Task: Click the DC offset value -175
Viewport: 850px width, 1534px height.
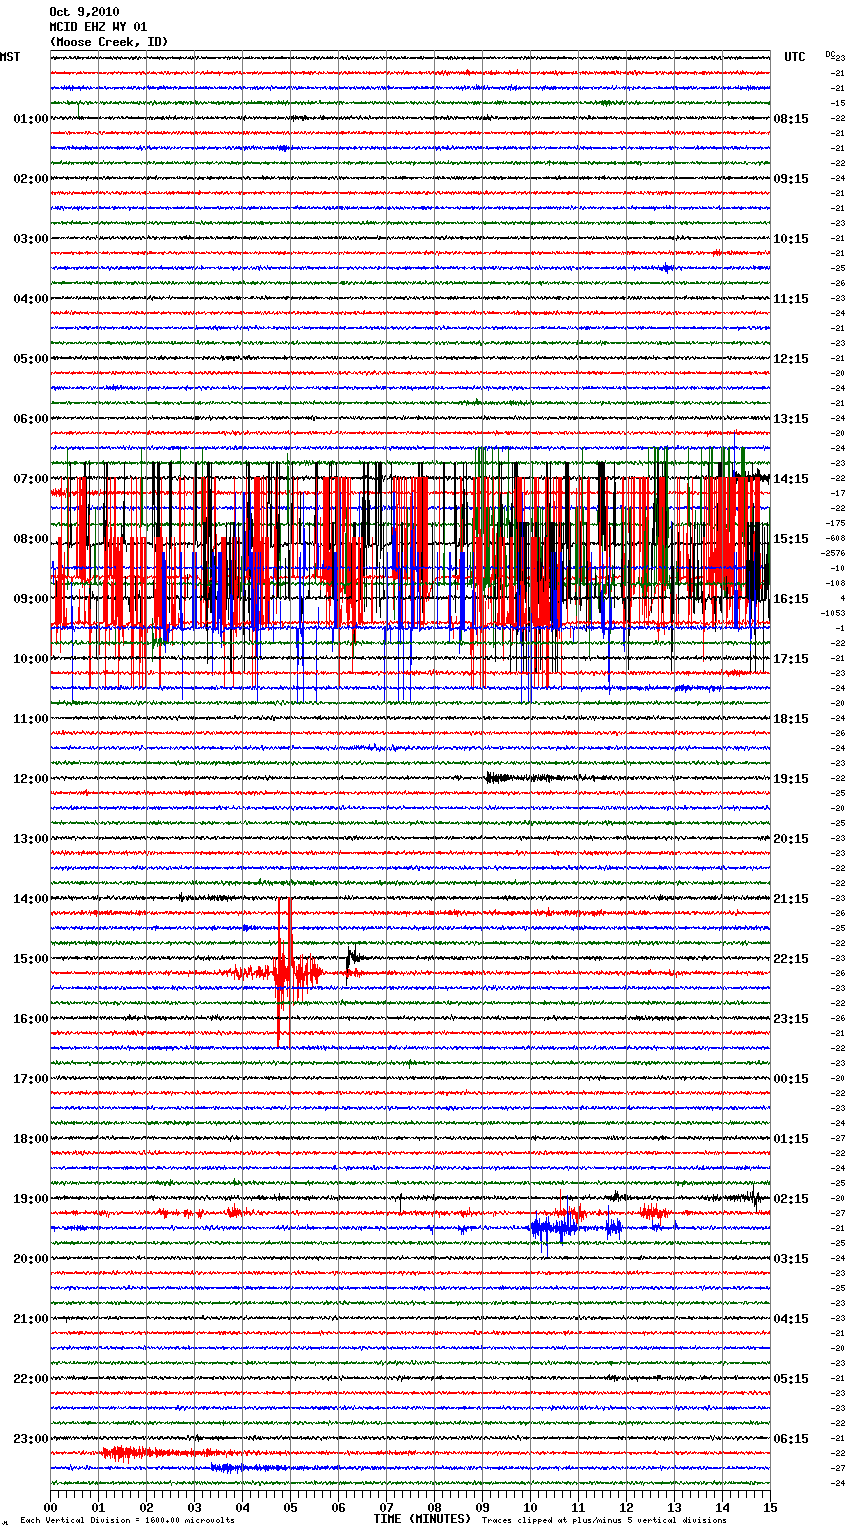Action: coord(835,523)
